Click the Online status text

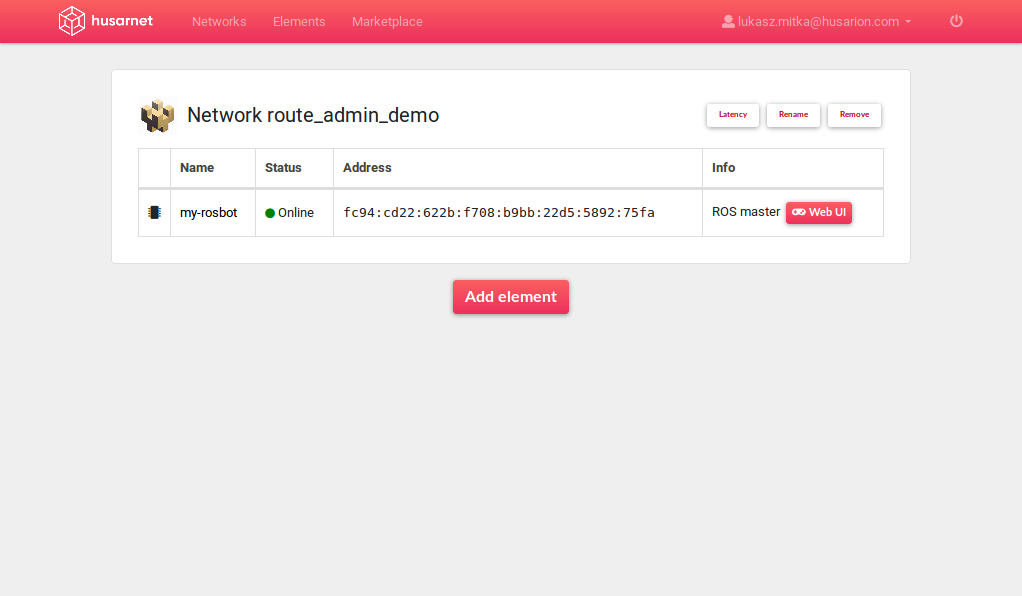coord(296,213)
